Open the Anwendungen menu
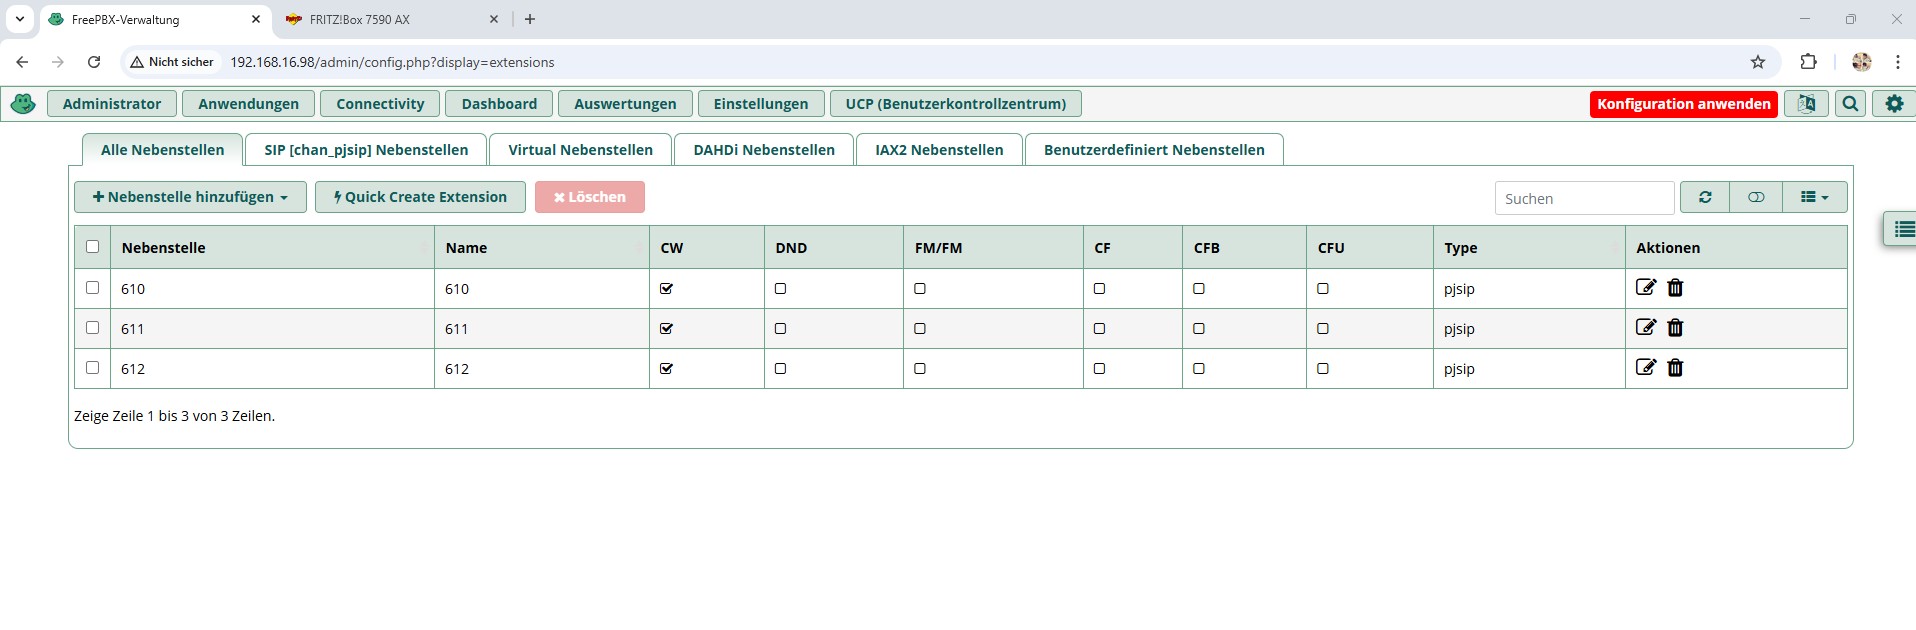 point(248,104)
